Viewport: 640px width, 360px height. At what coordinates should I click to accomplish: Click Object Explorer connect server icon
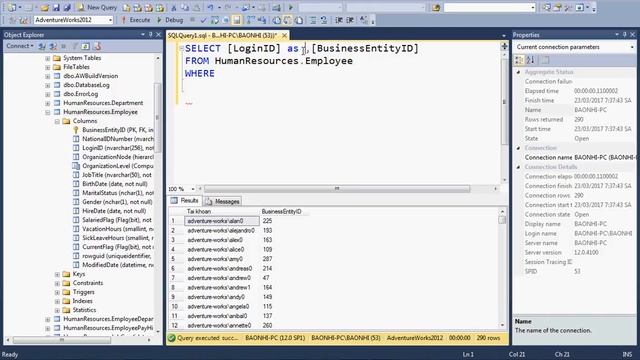(41, 46)
